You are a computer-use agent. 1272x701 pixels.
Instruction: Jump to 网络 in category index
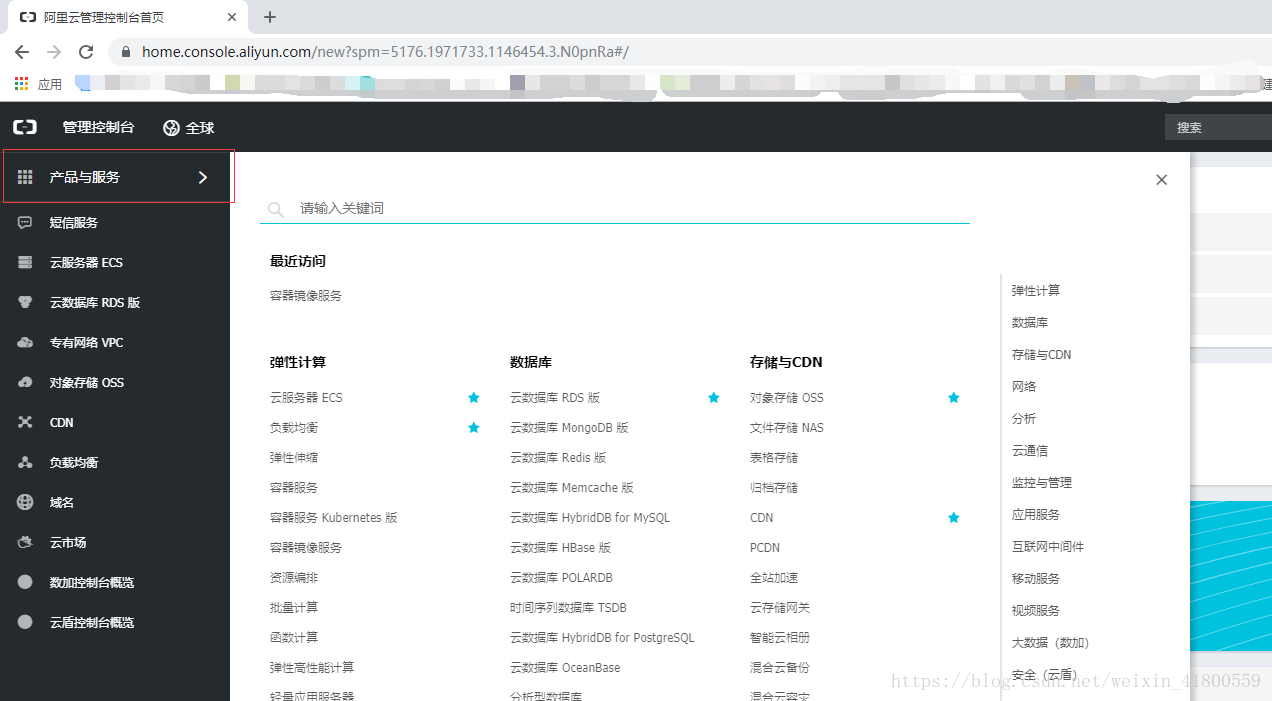click(1024, 387)
